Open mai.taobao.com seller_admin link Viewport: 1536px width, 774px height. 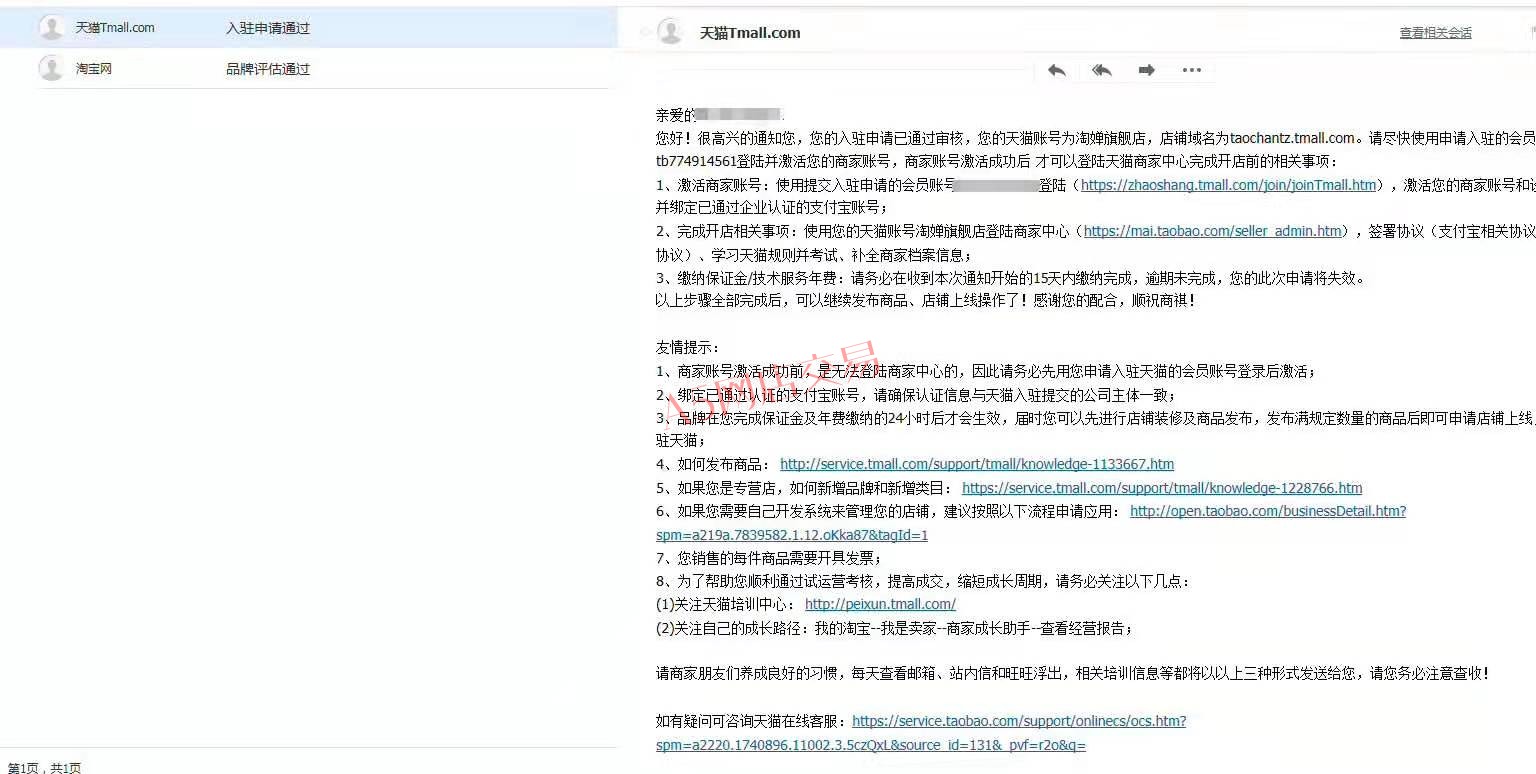pyautogui.click(x=1213, y=231)
